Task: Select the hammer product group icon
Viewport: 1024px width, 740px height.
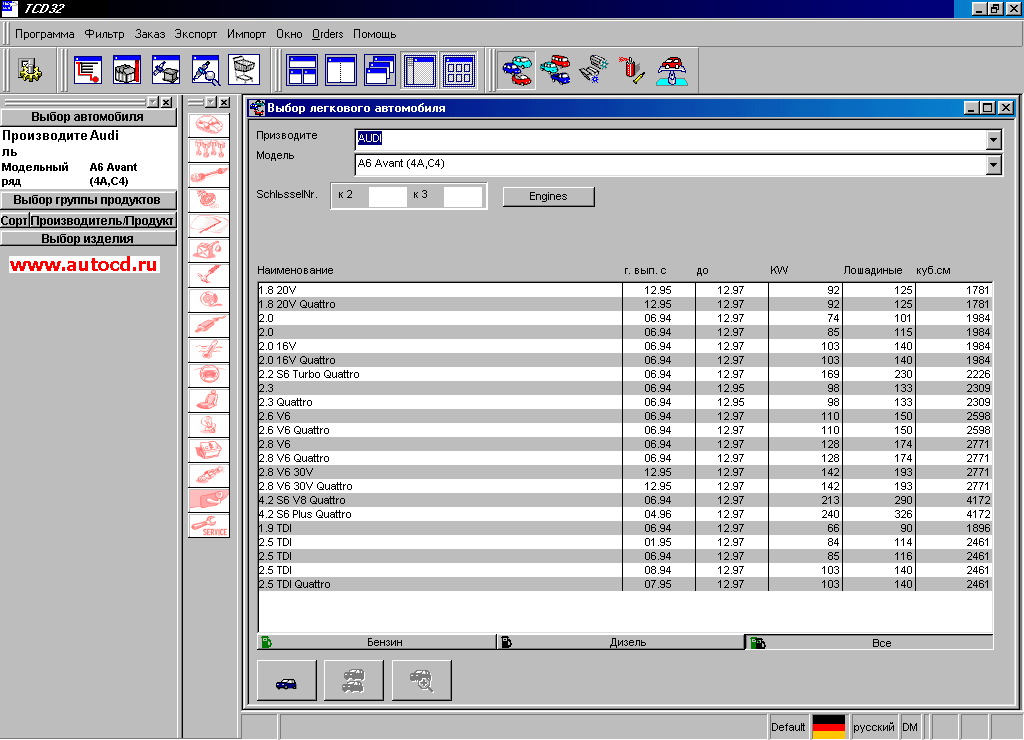Action: click(x=209, y=275)
